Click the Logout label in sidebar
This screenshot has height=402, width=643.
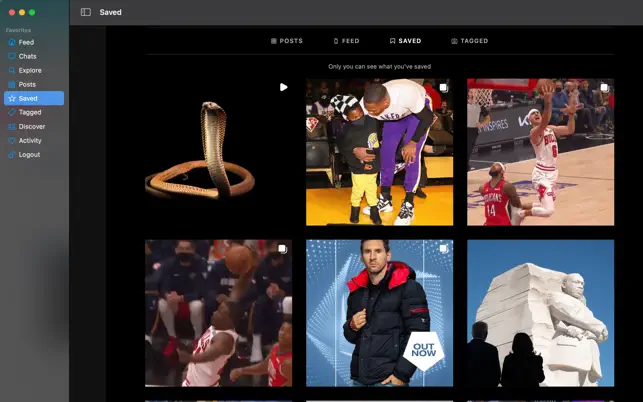coord(29,155)
